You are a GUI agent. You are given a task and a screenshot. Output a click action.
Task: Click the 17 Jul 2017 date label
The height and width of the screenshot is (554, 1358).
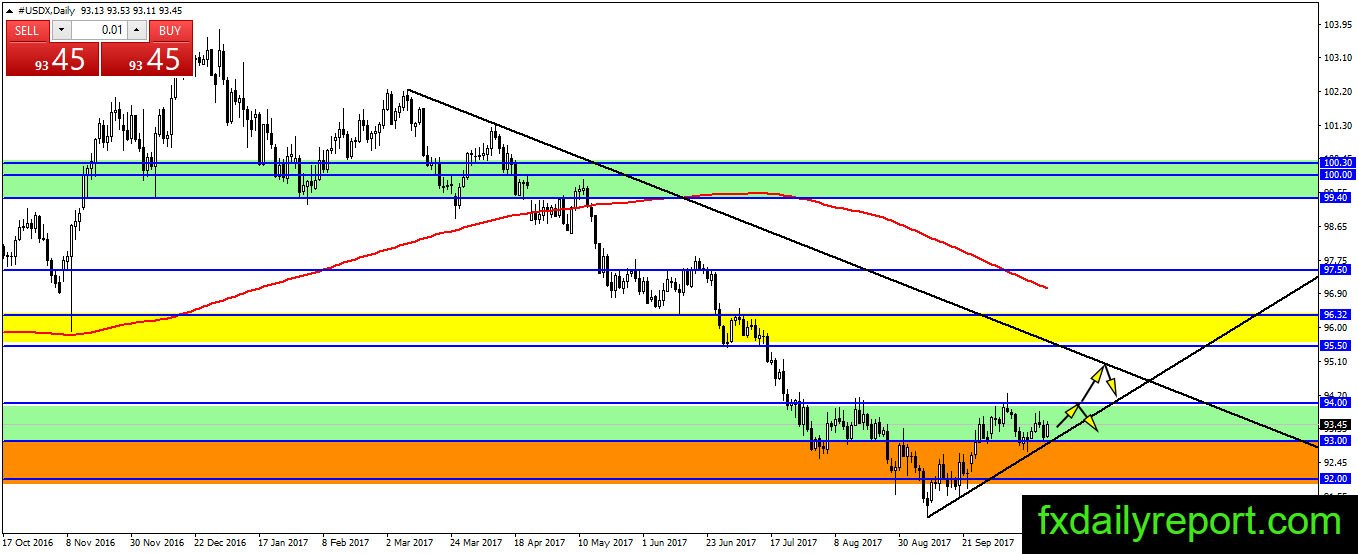pos(792,542)
